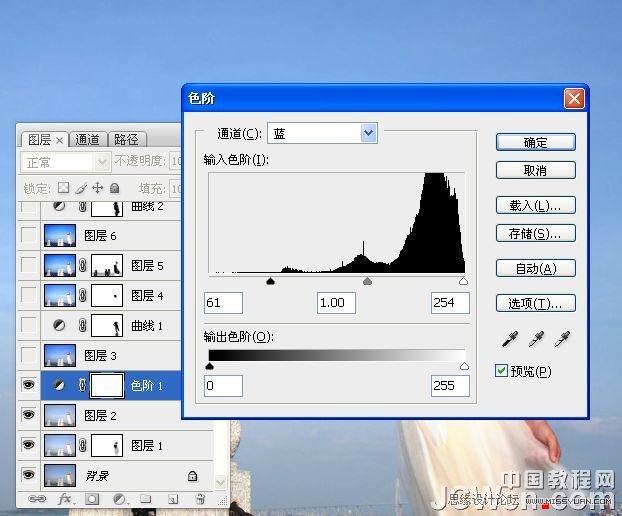Select the 图层 6 layer thumbnail
Screen dimensions: 622x516
click(60, 236)
